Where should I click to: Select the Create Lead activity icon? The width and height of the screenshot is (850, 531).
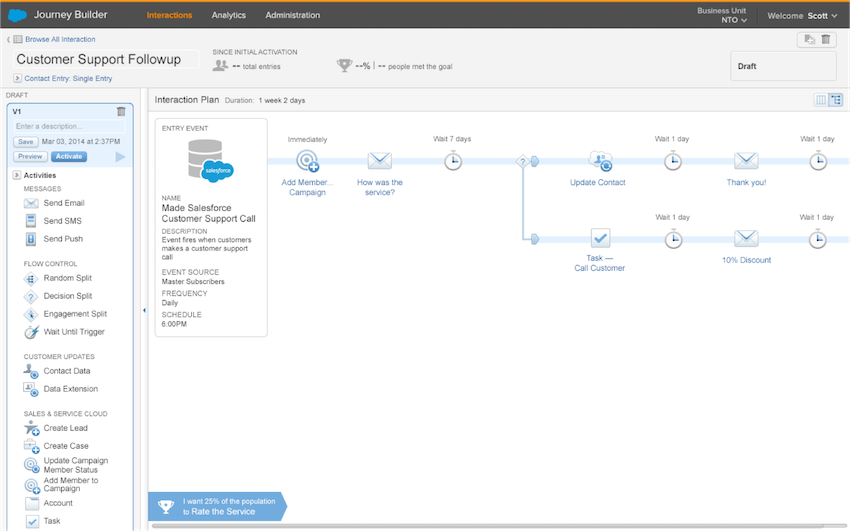[x=31, y=428]
